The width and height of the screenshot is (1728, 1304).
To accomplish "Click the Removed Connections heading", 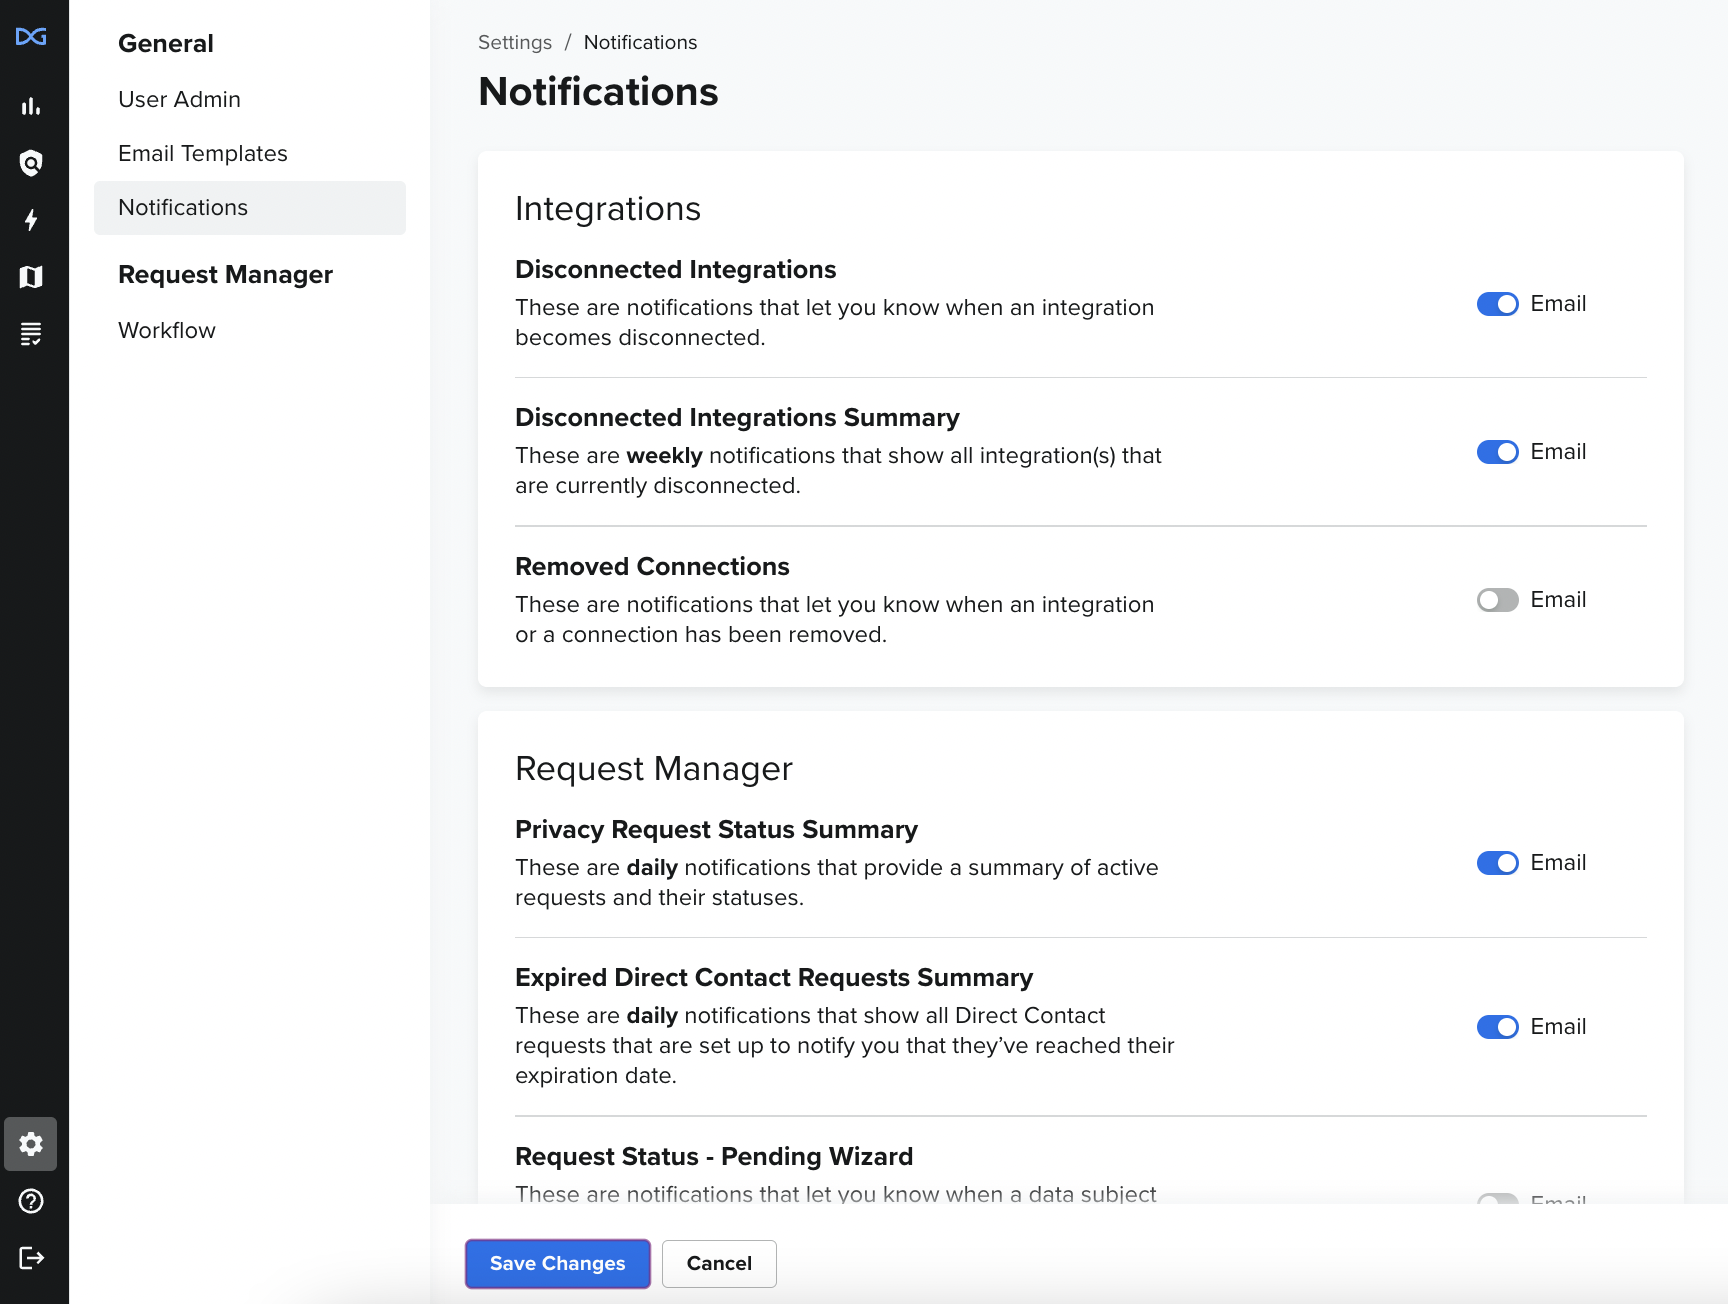I will point(652,567).
